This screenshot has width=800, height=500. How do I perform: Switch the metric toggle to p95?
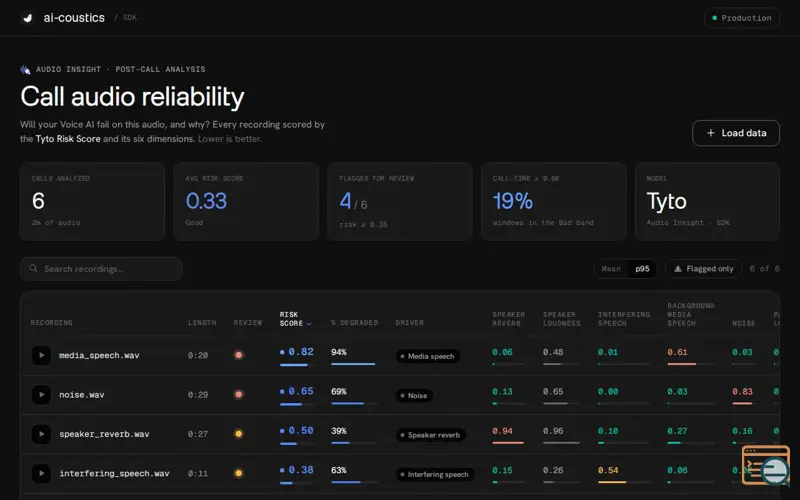click(x=642, y=269)
